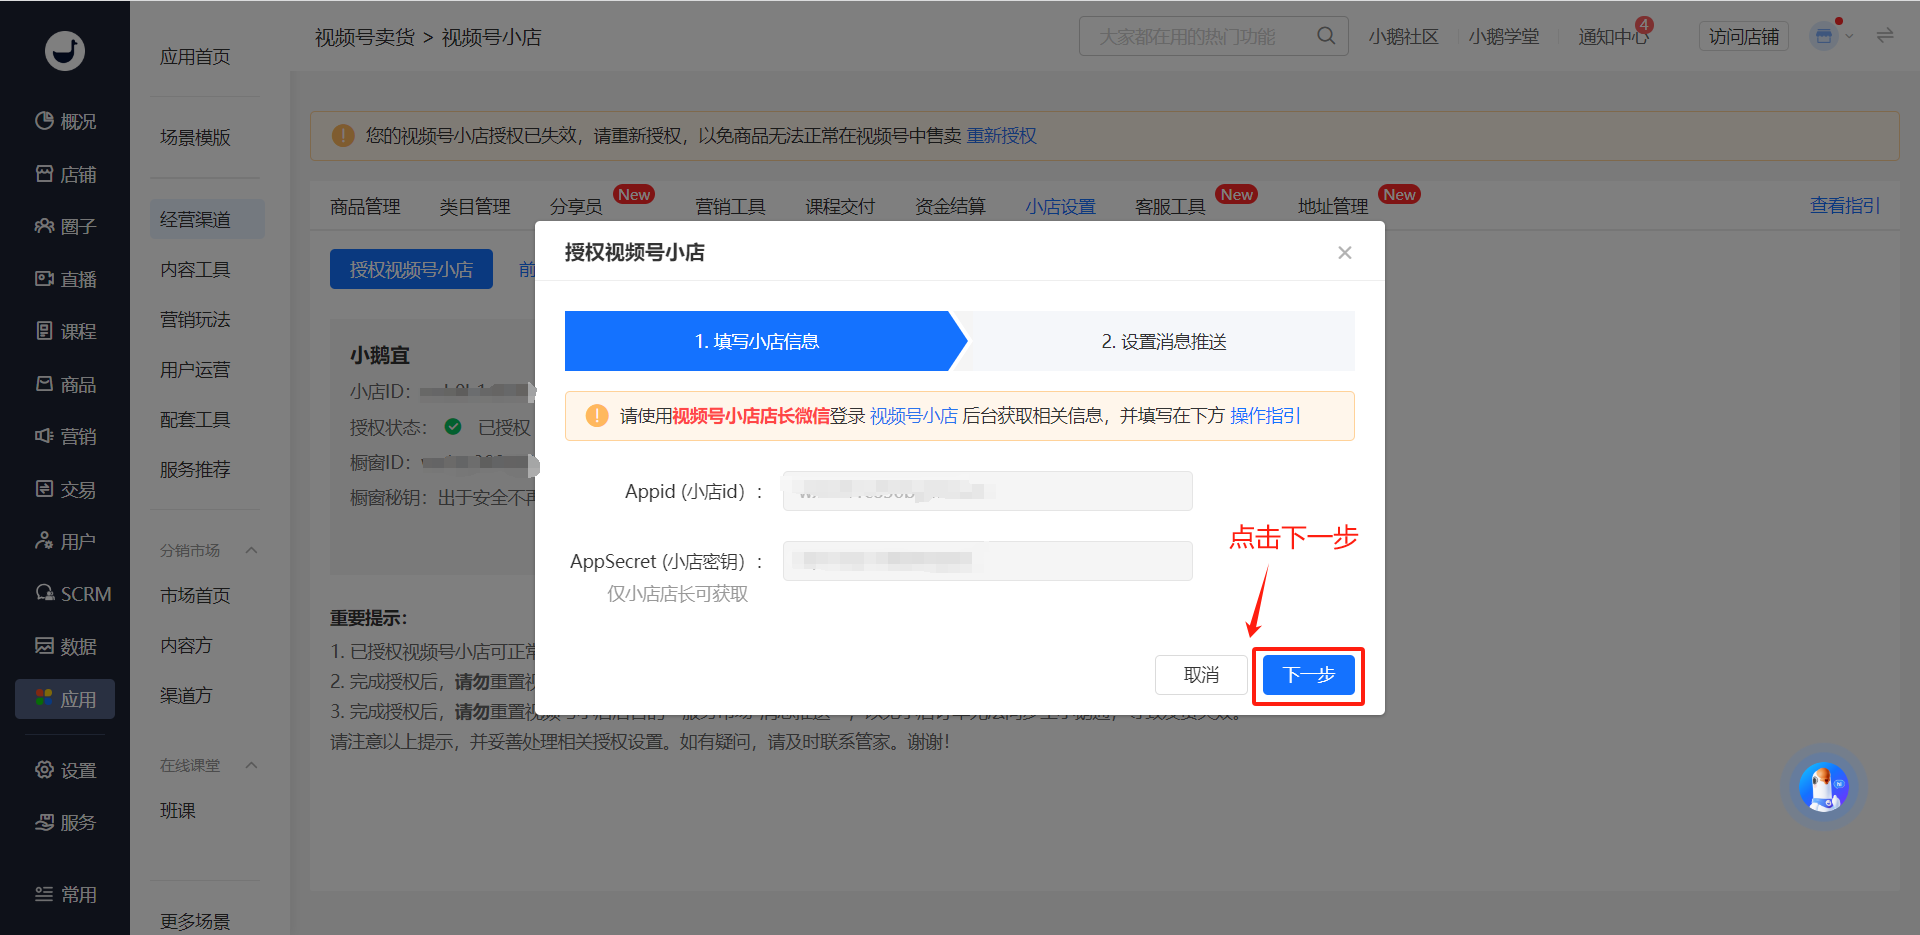
Task: Open 数据 in left sidebar
Action: [x=65, y=646]
